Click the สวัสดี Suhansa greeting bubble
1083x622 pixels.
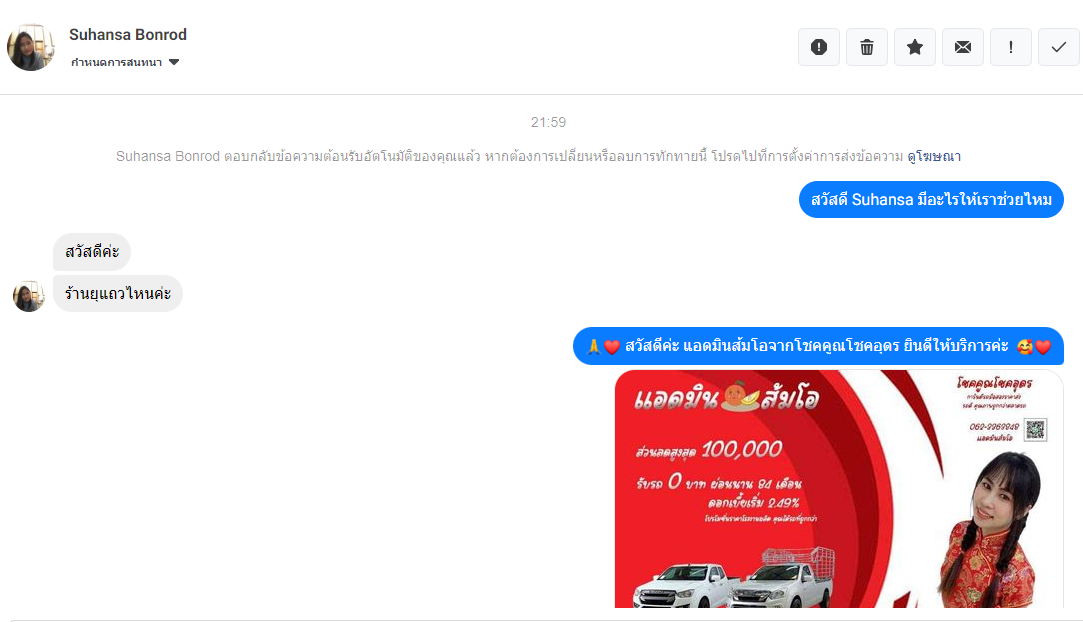931,200
